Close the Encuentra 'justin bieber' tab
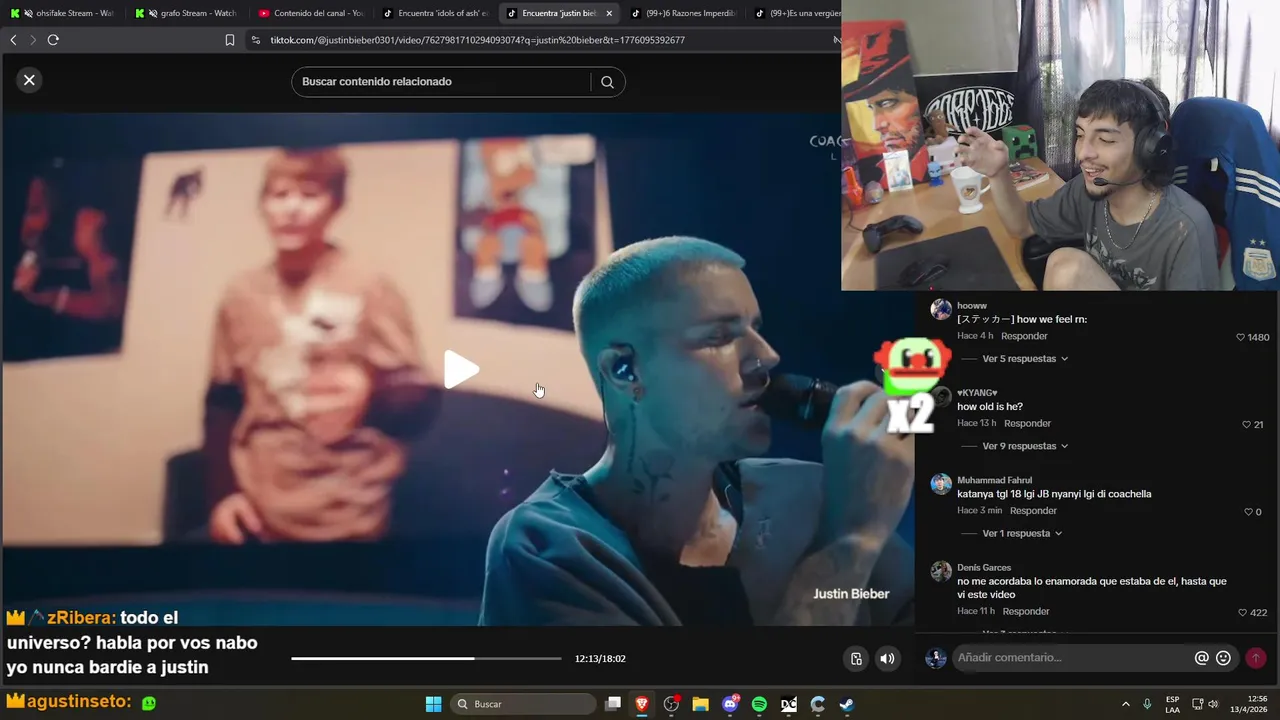The height and width of the screenshot is (720, 1280). tap(609, 13)
